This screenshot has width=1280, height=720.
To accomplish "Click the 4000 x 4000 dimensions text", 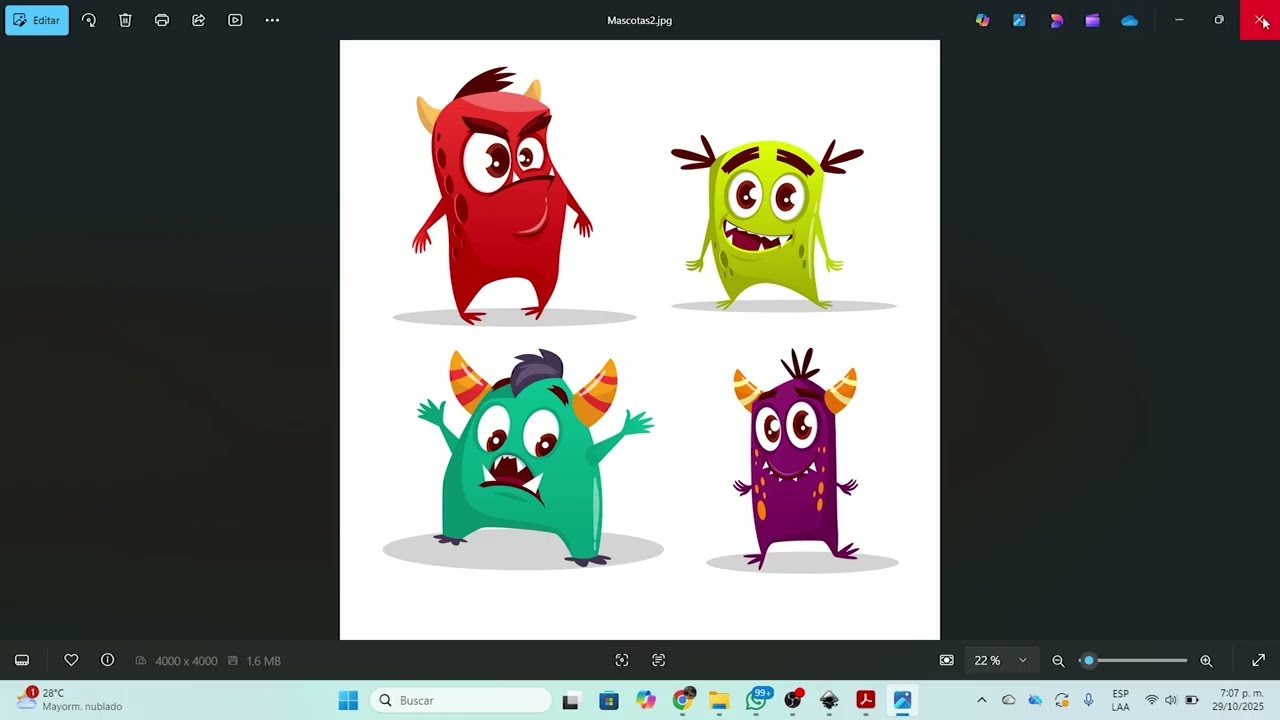I will point(186,661).
